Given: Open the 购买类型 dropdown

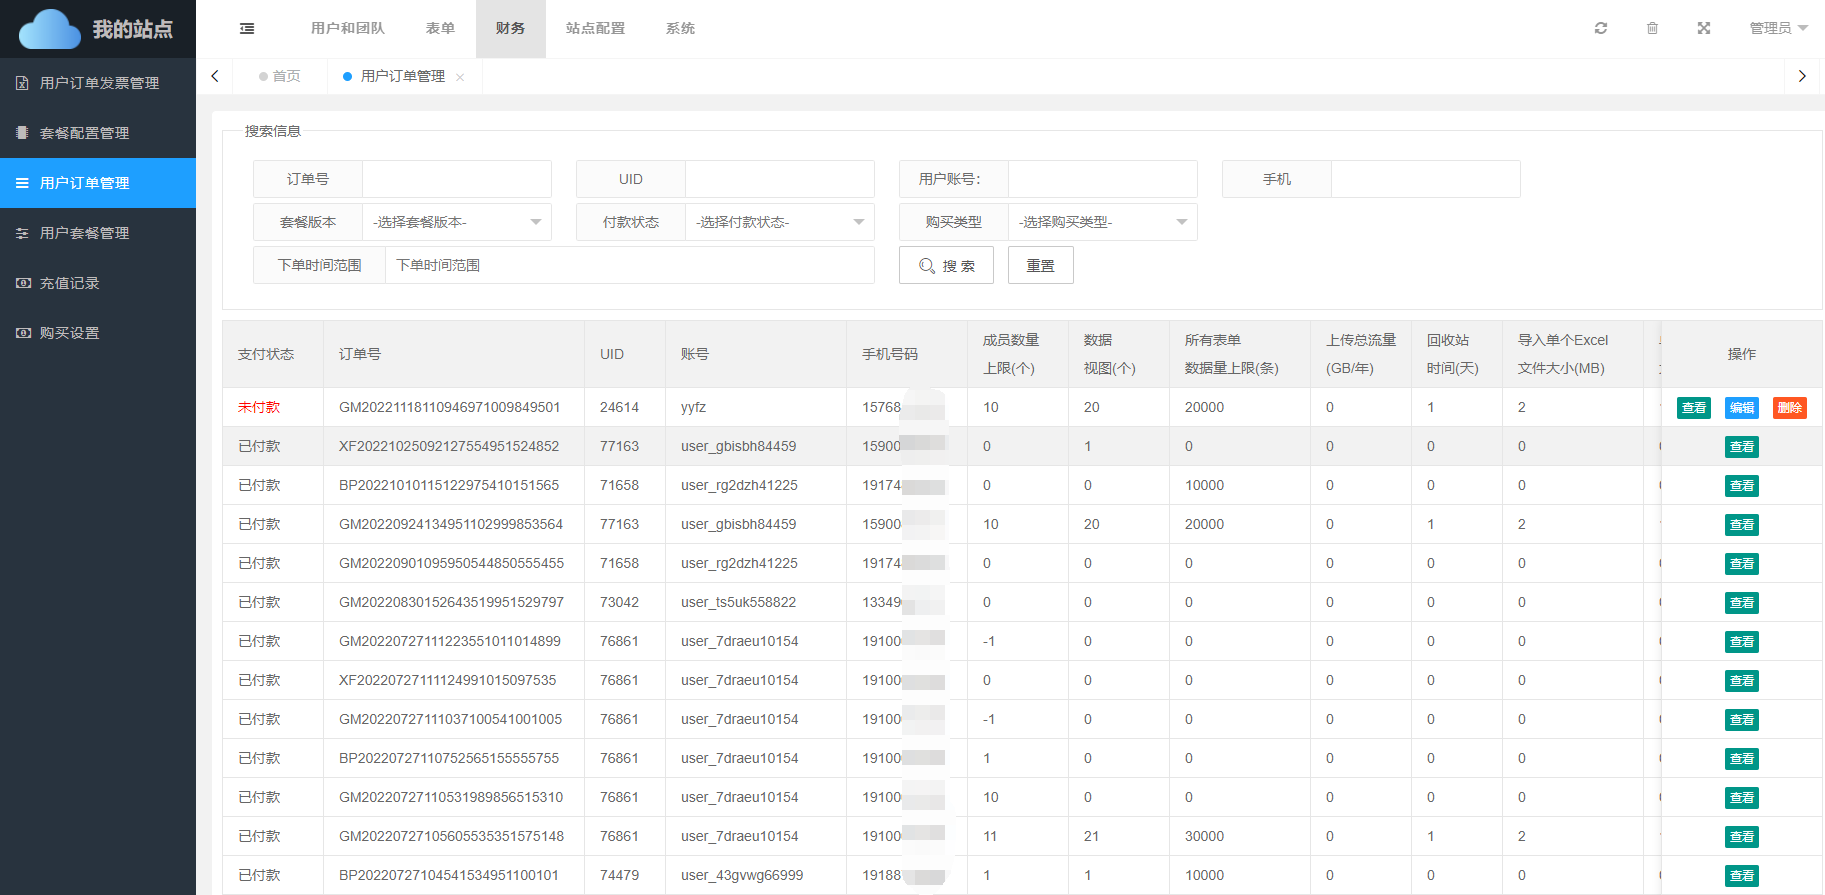Looking at the screenshot, I should click(x=1102, y=222).
